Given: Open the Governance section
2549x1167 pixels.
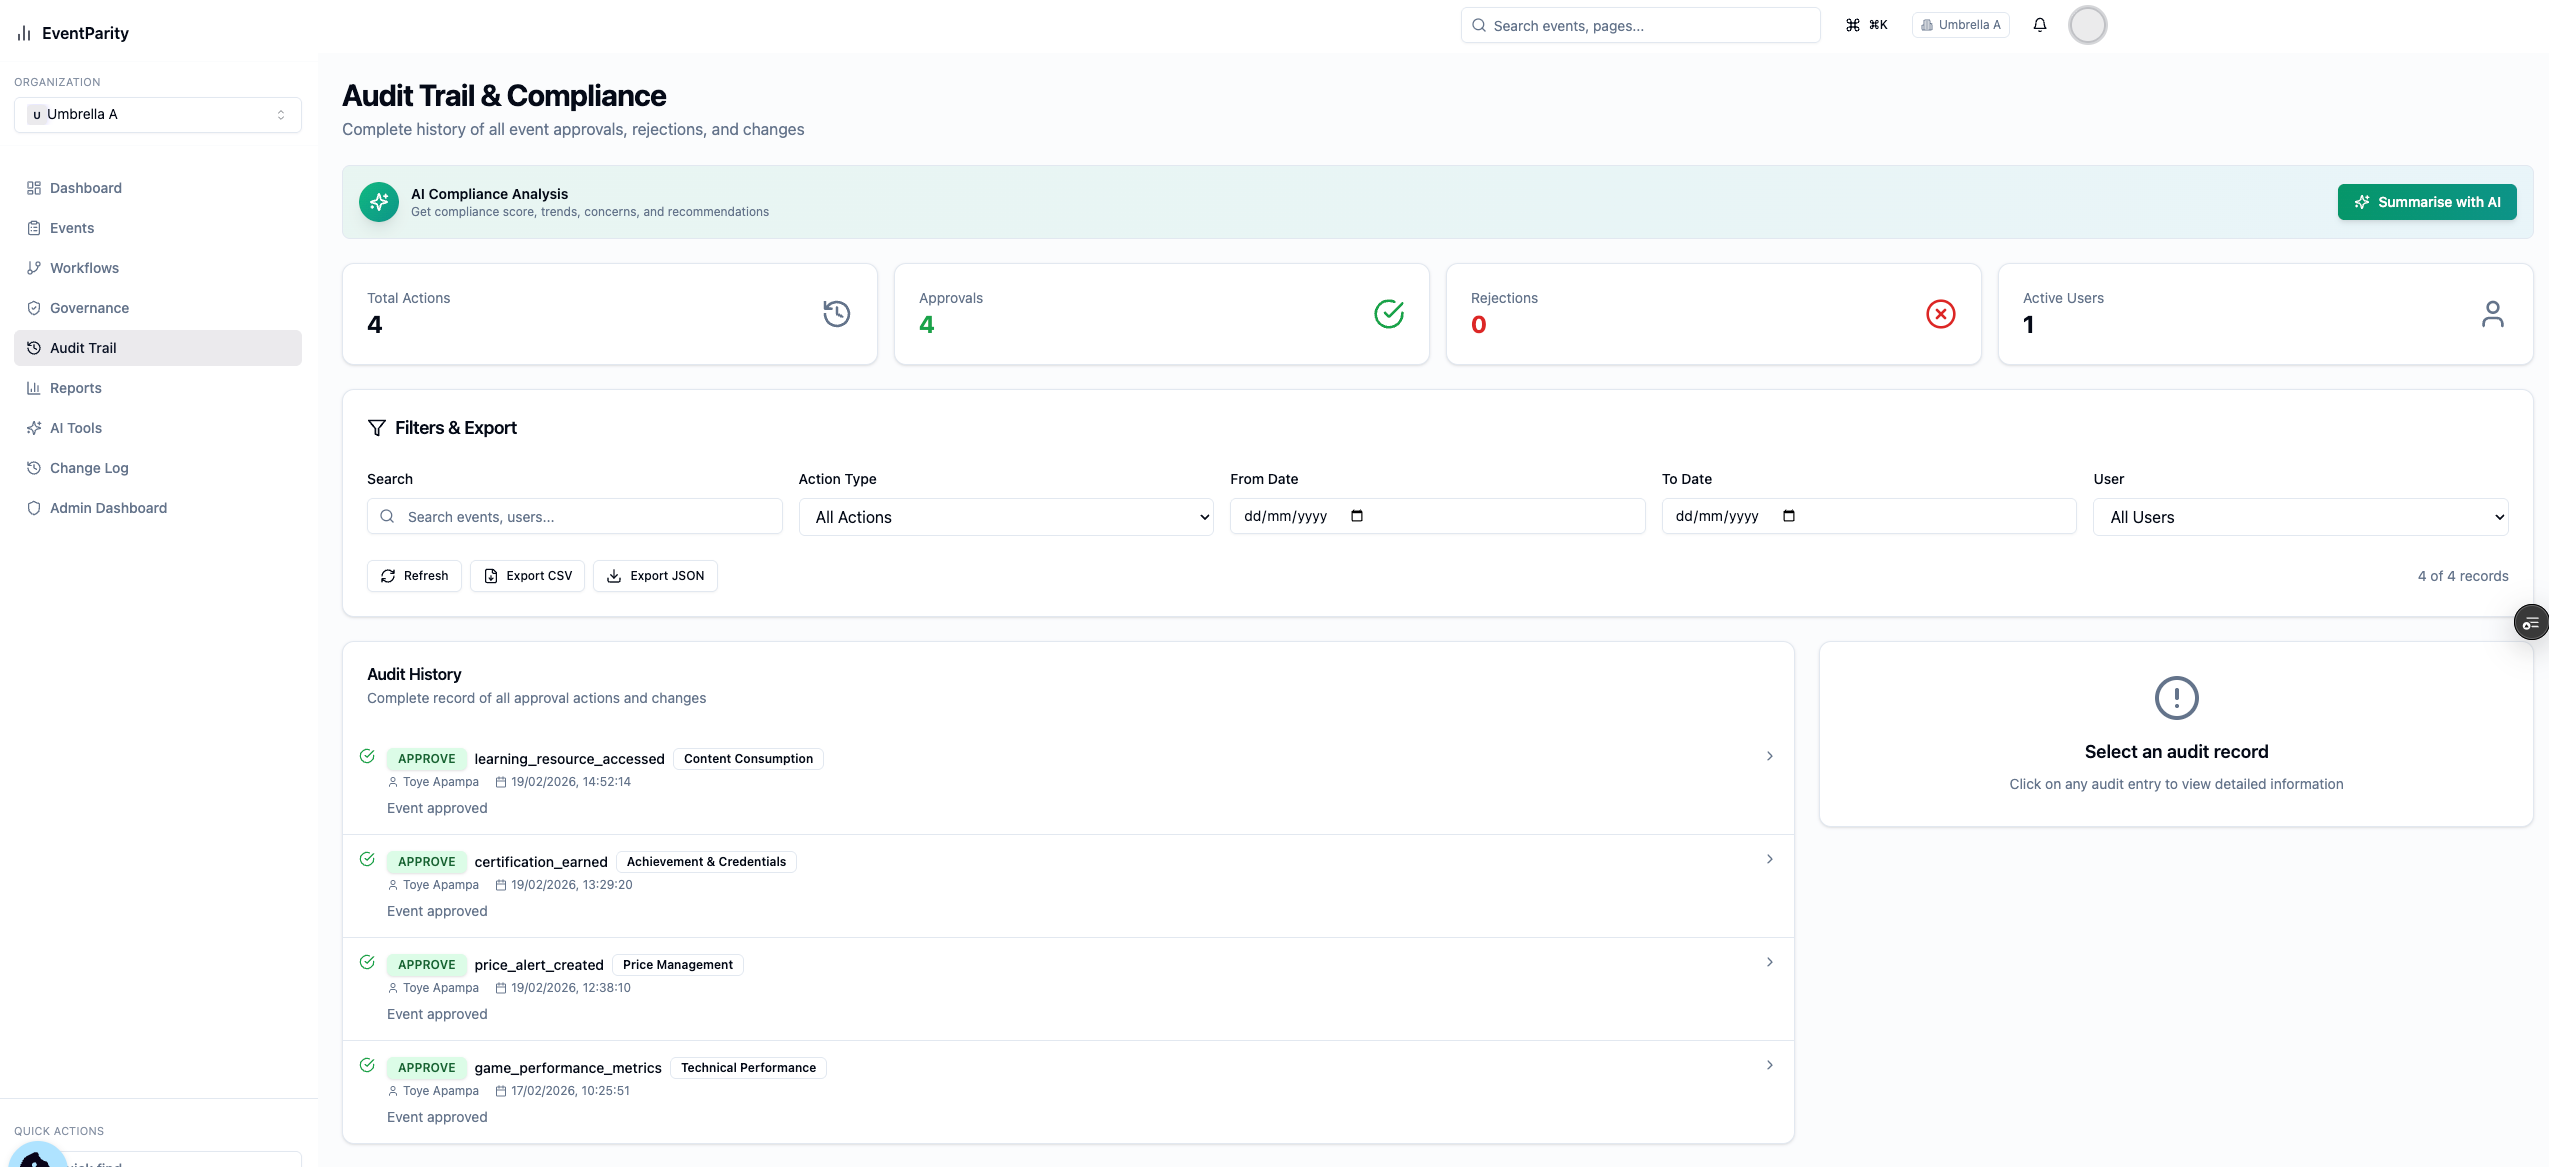Looking at the screenshot, I should tap(88, 308).
